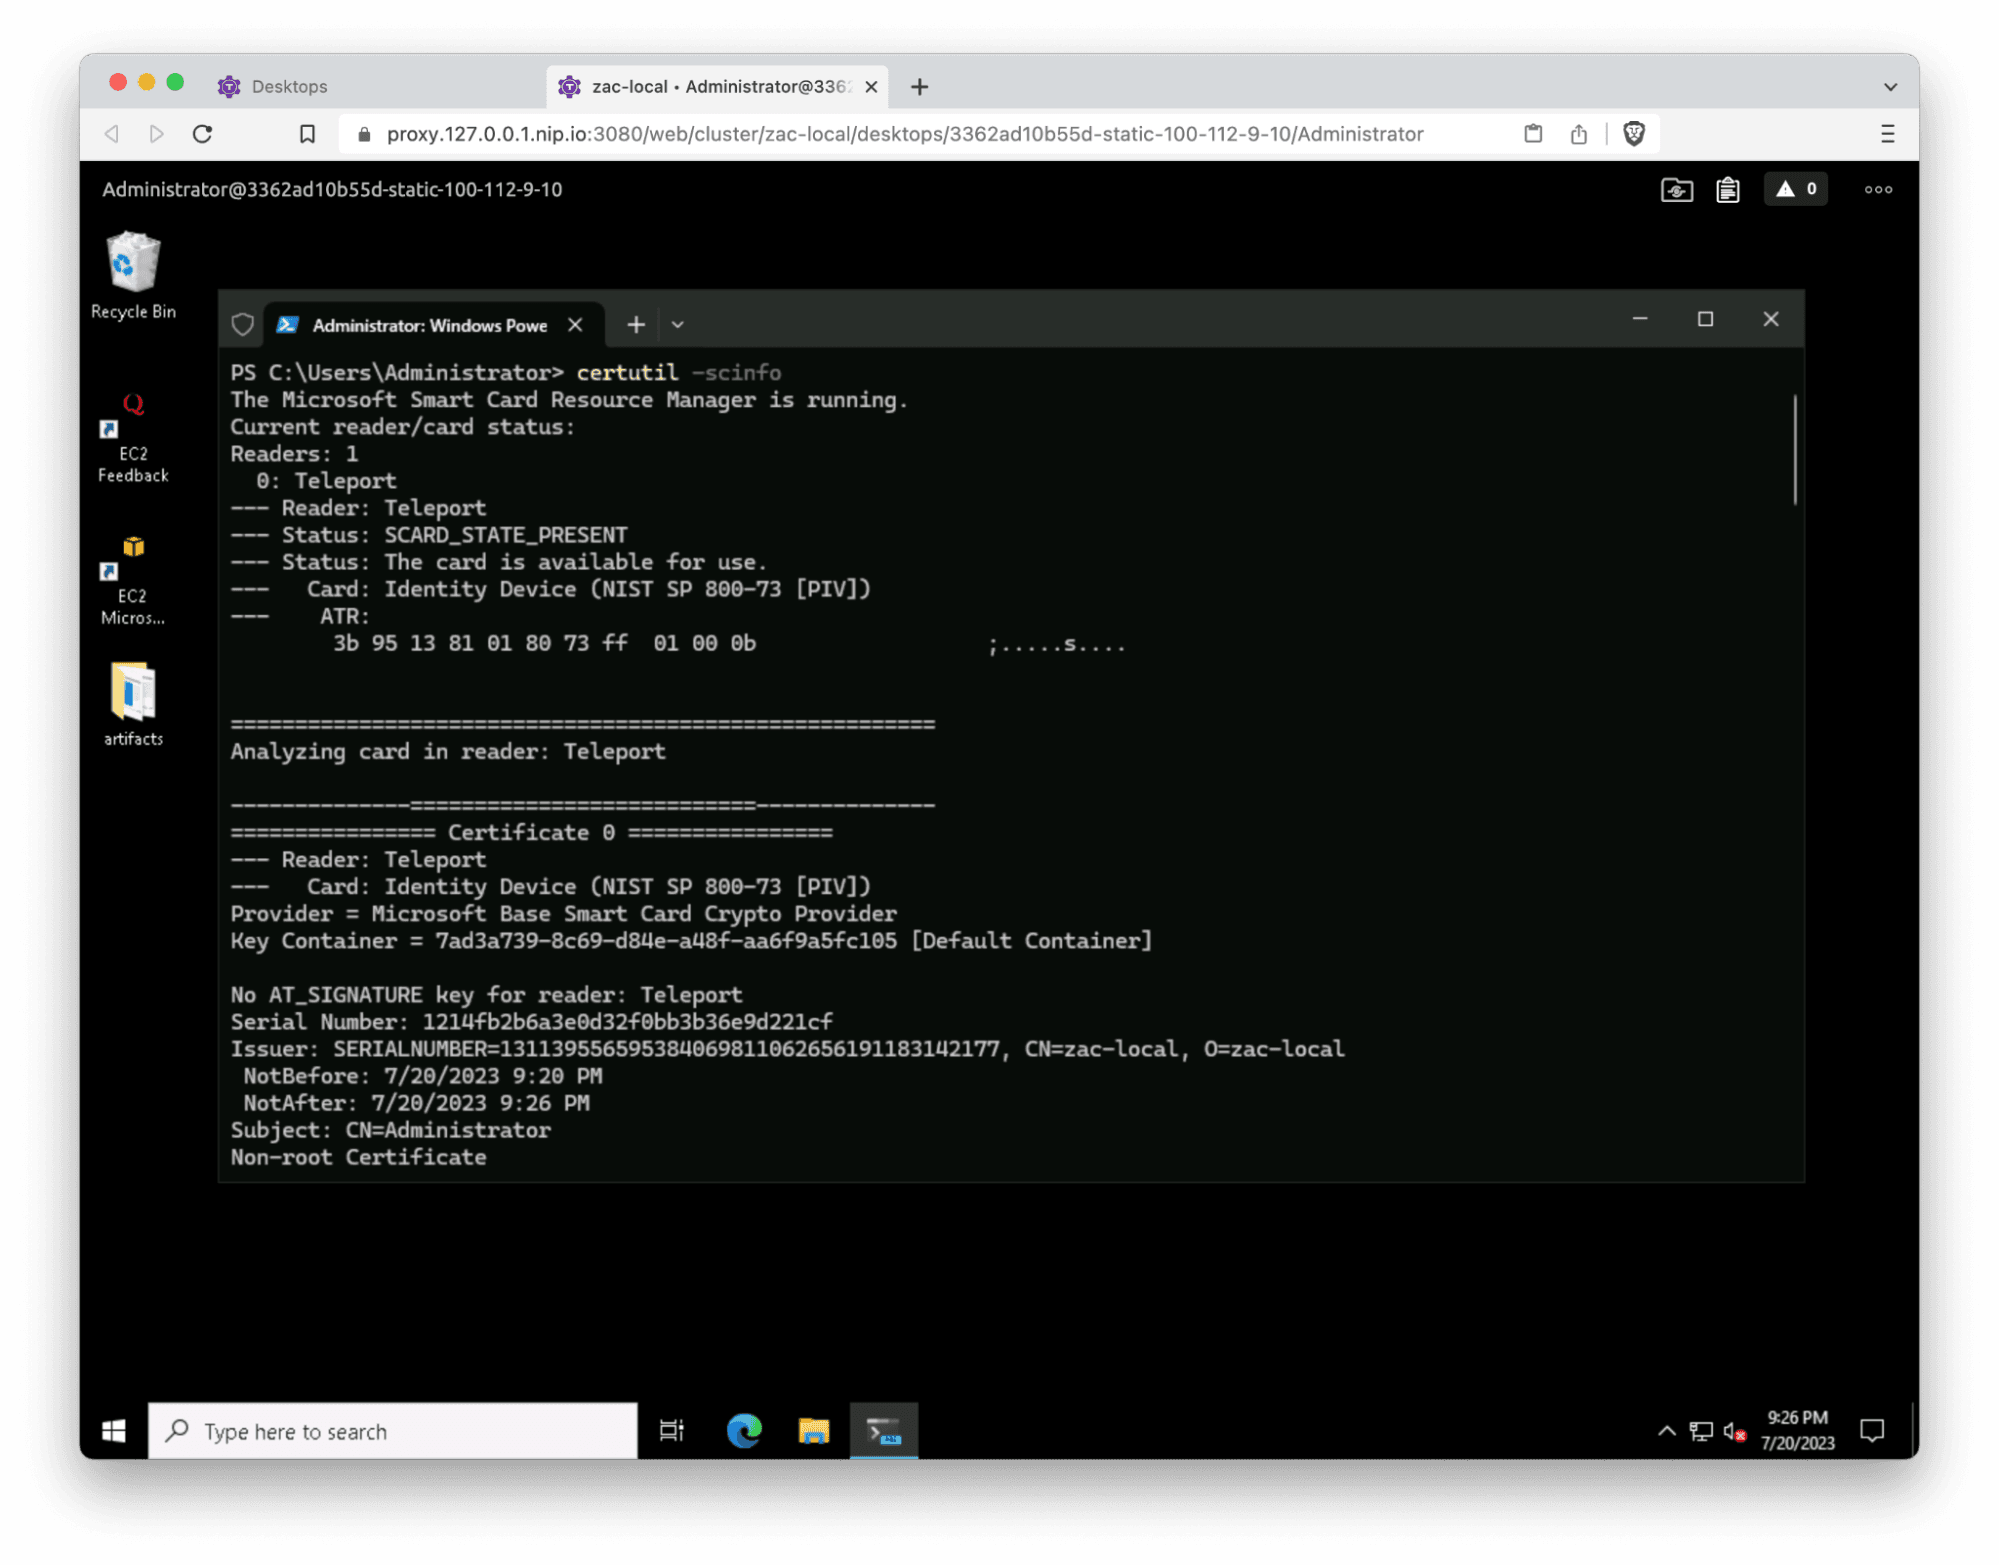Screen dimensions: 1999x1565
Task: Open the Brave Shields icon
Action: coord(1634,134)
